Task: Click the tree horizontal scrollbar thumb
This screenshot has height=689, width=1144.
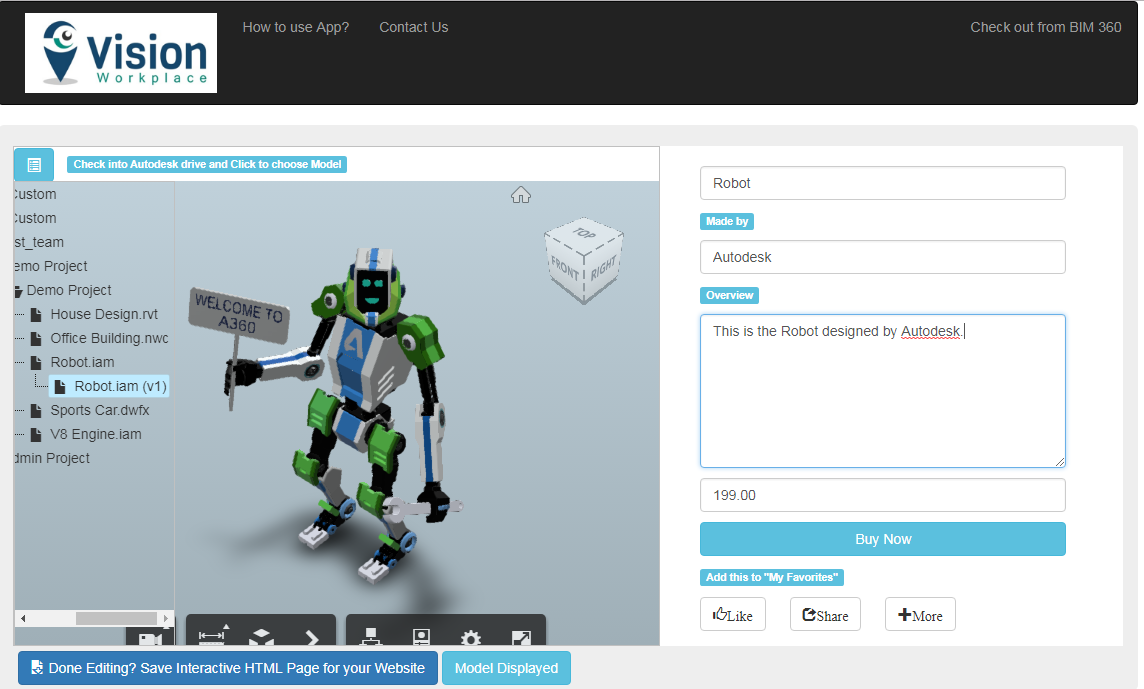Action: [x=117, y=619]
